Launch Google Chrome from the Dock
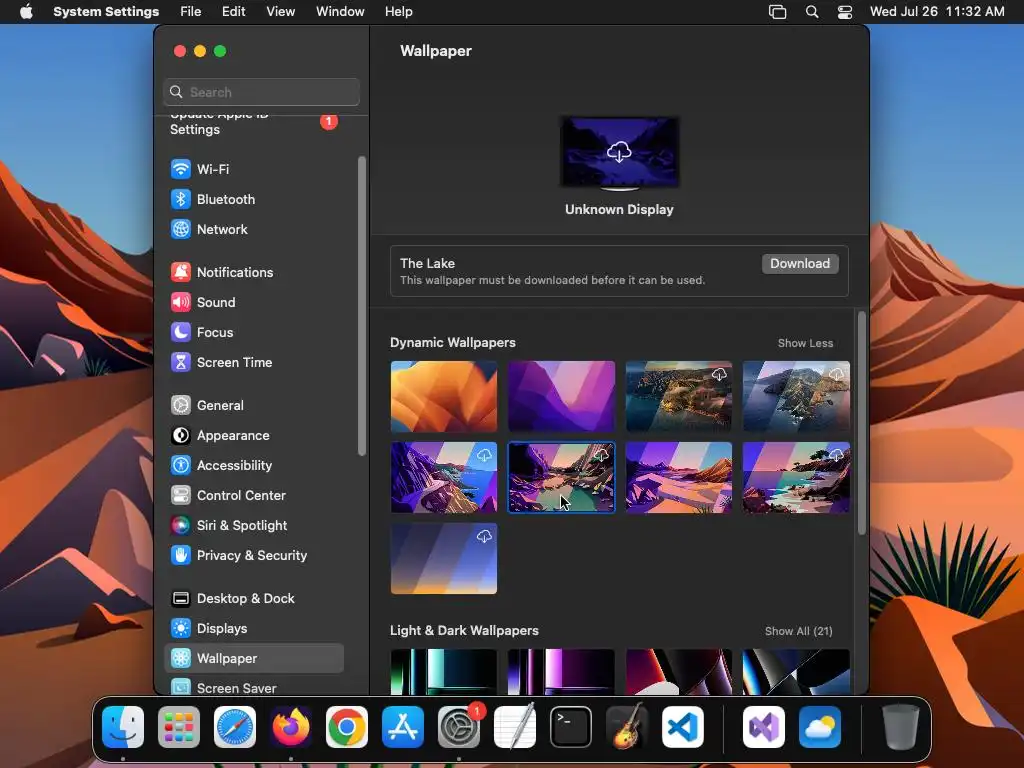1024x768 pixels. (347, 727)
